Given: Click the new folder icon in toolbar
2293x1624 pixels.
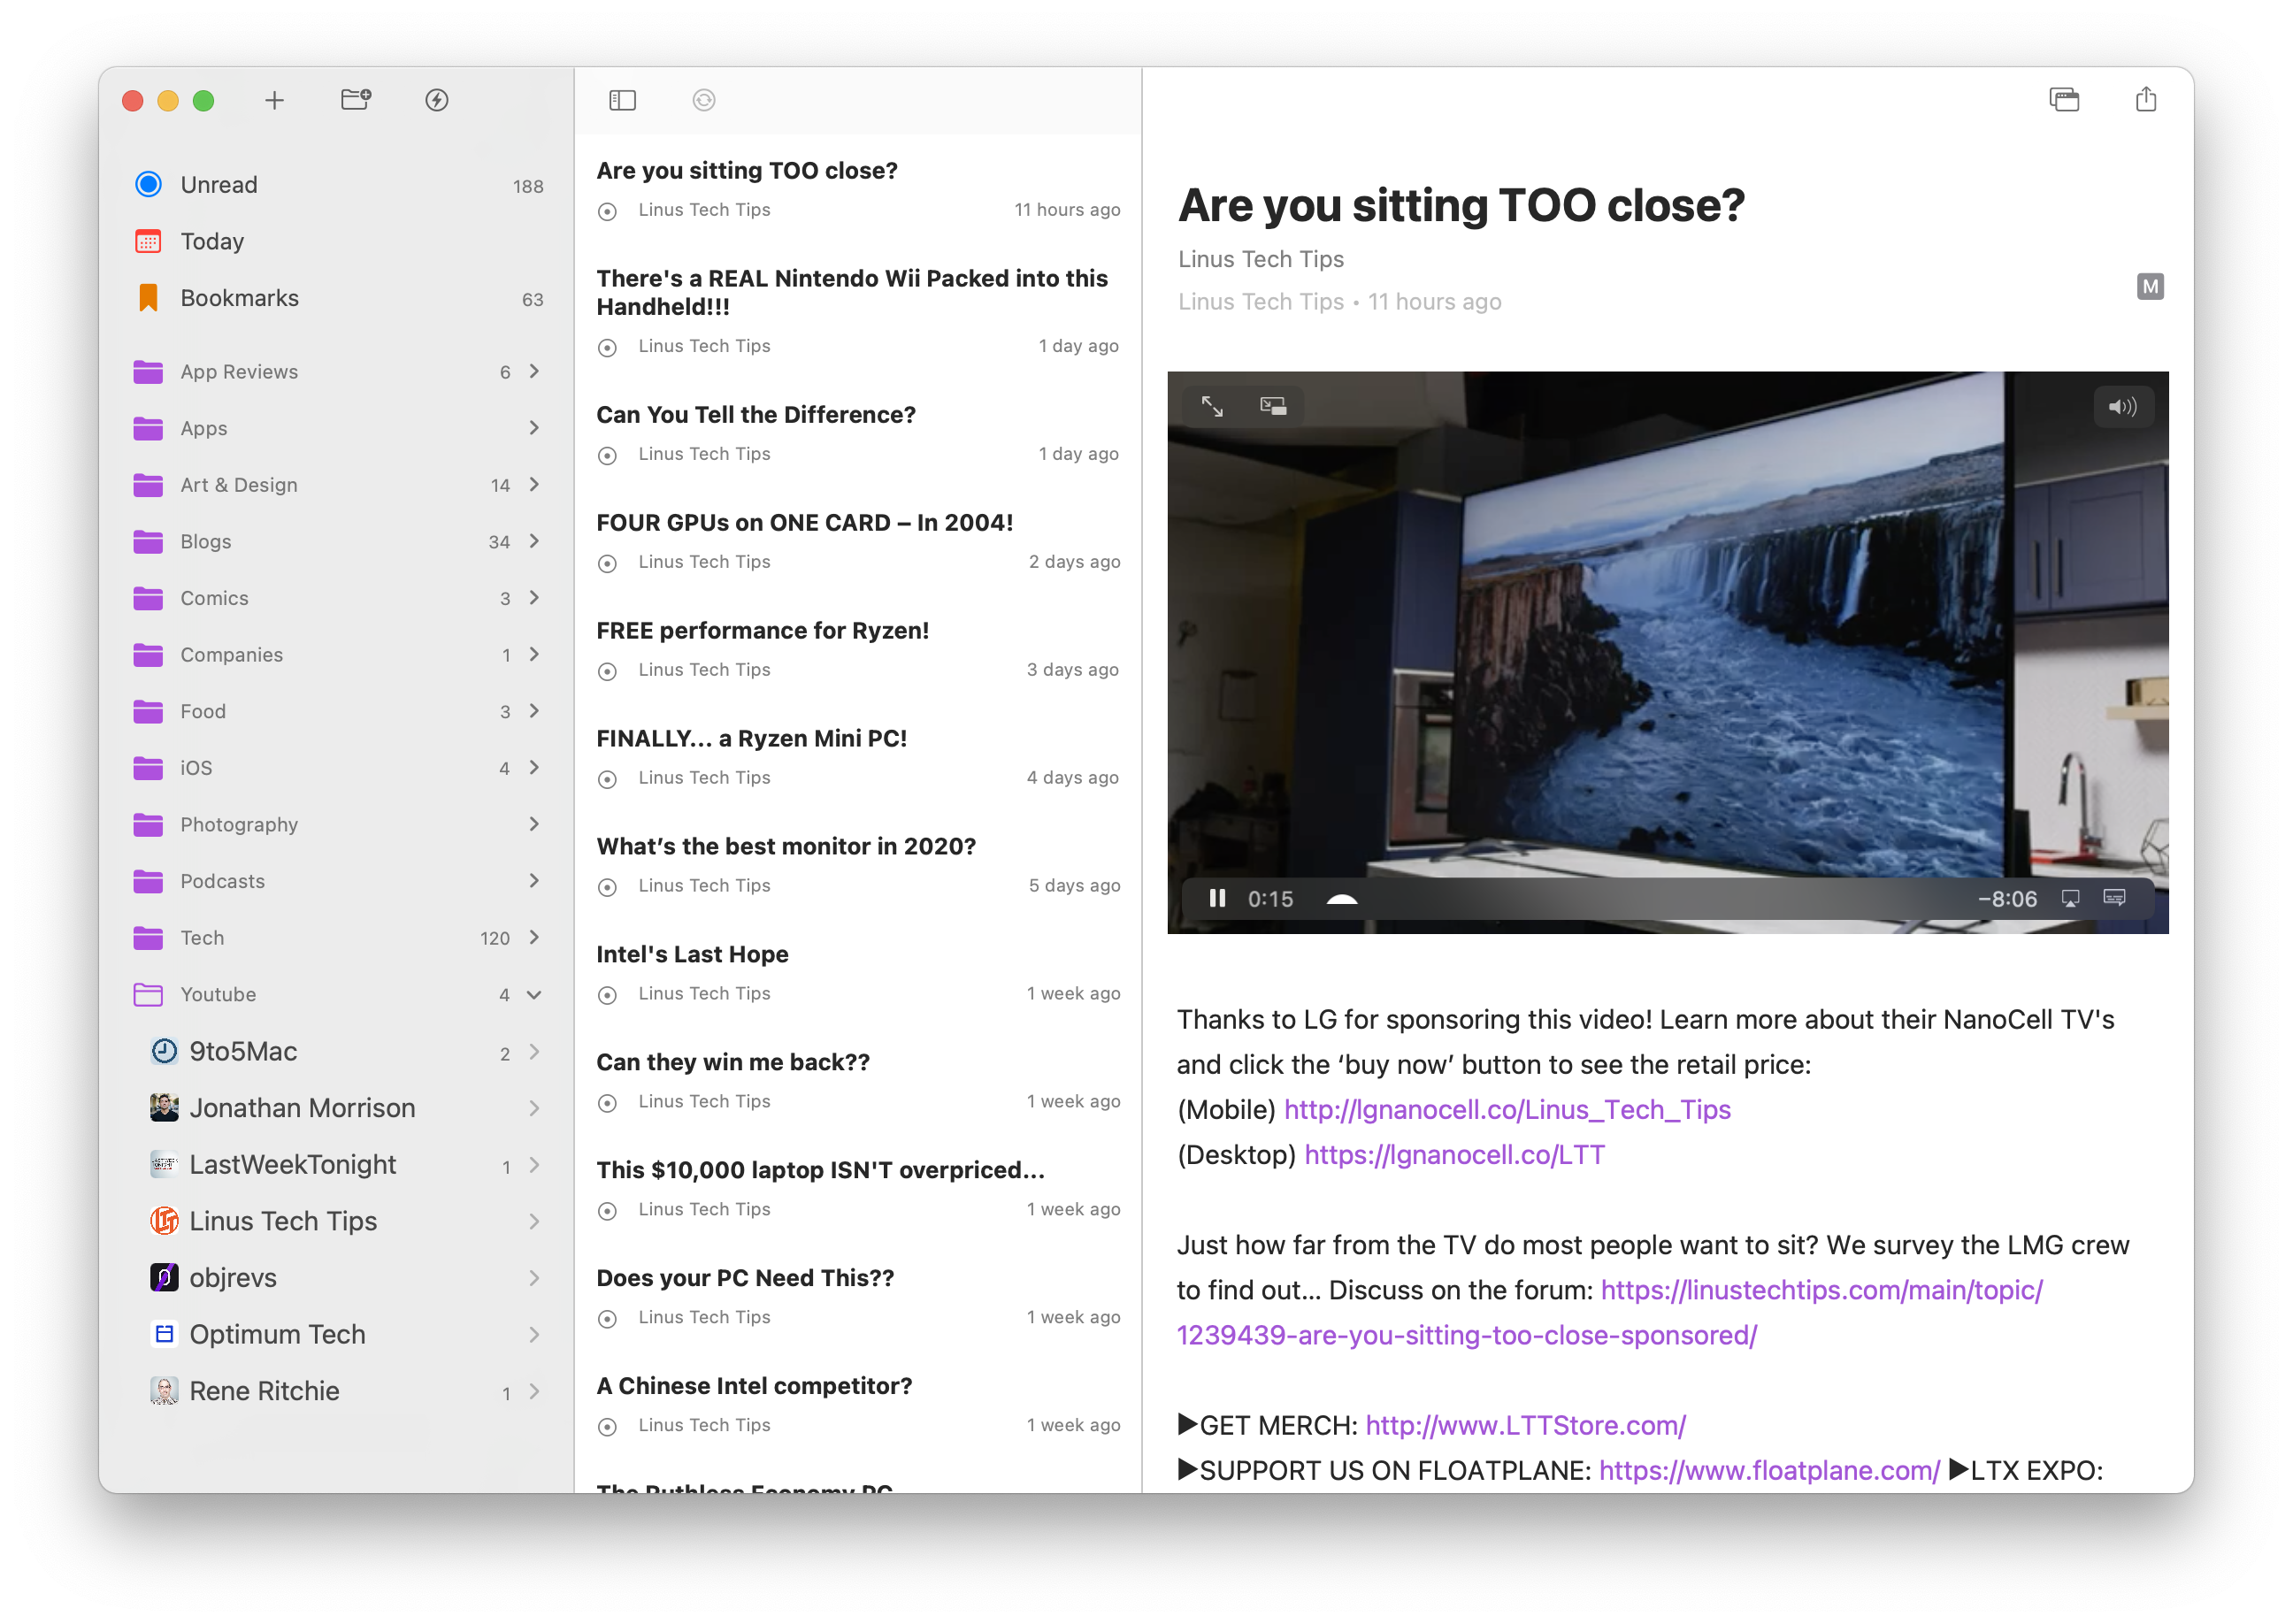Looking at the screenshot, I should [x=356, y=99].
